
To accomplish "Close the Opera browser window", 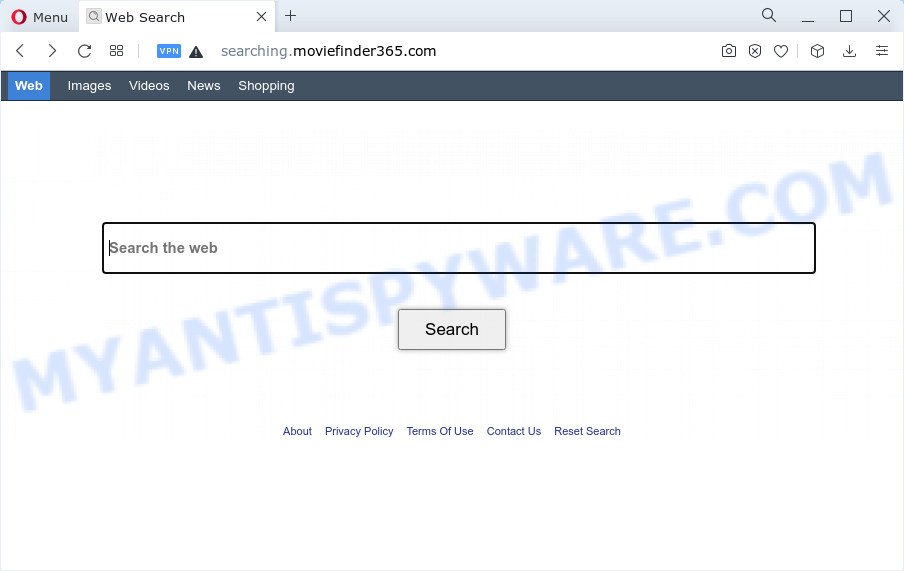I will pyautogui.click(x=884, y=16).
